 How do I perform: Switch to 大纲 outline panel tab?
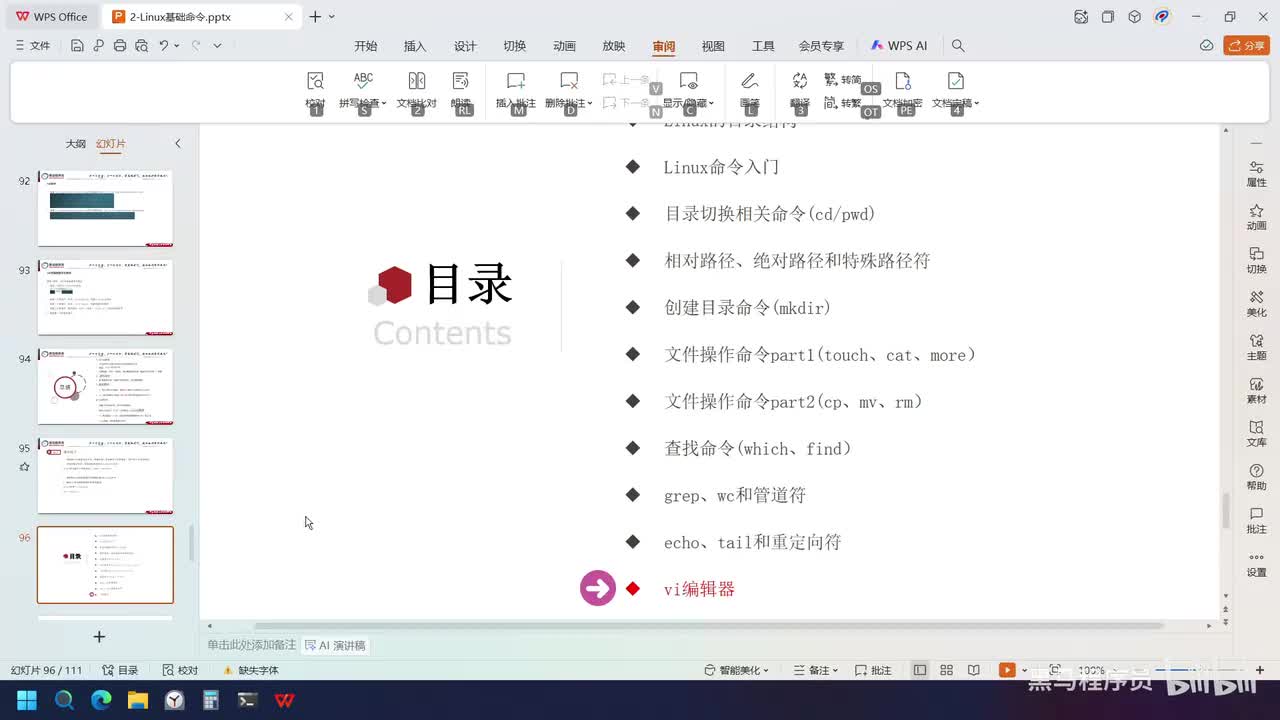coord(76,144)
